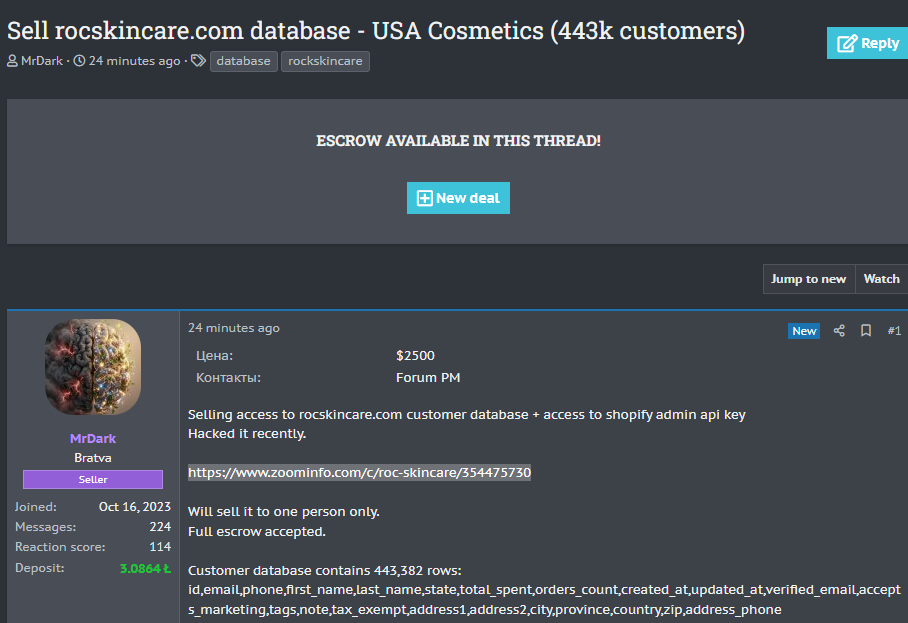Click the Messages count 224
Image resolution: width=908 pixels, height=623 pixels.
(160, 527)
